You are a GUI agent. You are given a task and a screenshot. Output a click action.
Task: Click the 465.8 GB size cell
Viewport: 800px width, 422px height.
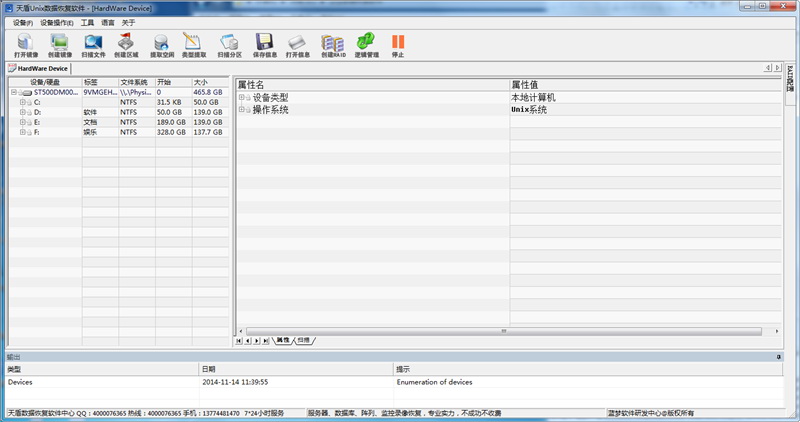point(208,92)
